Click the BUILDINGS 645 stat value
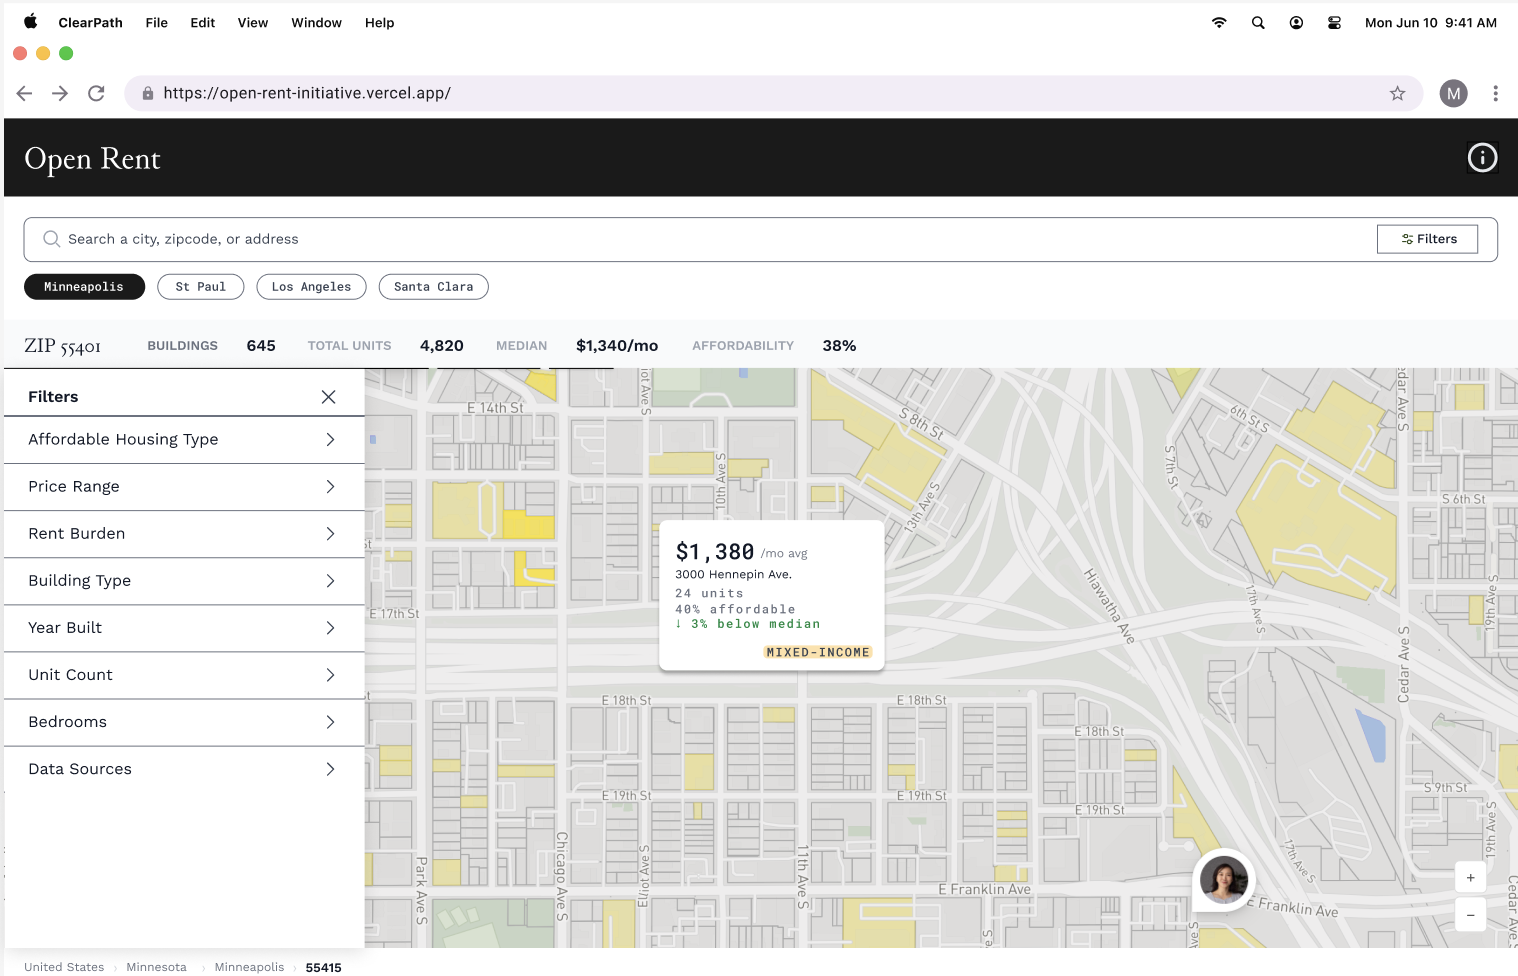 click(x=261, y=346)
